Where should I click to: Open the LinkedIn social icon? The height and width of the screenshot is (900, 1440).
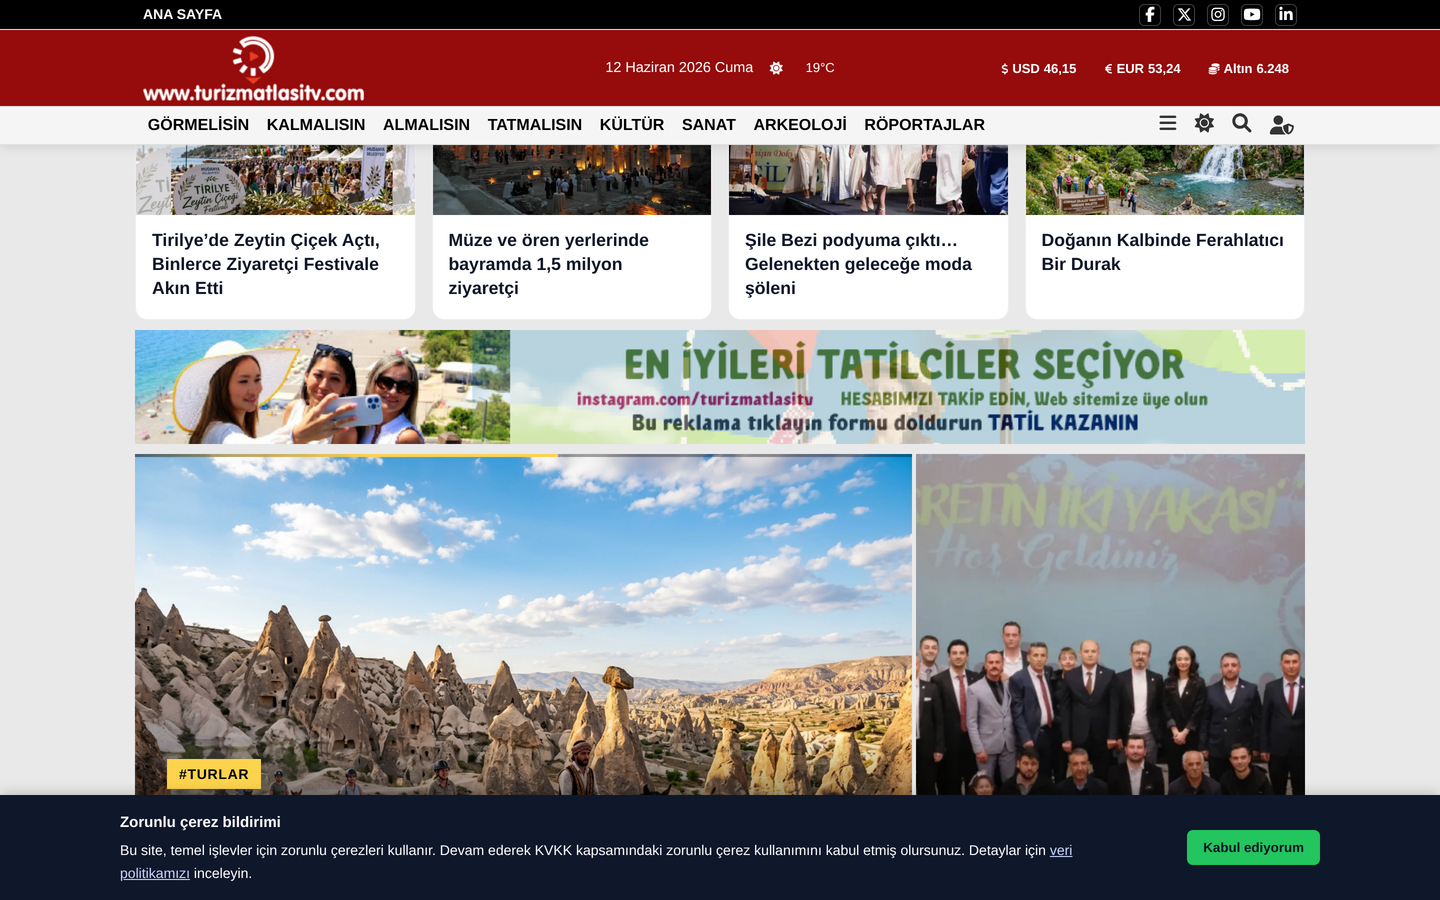[x=1286, y=14]
